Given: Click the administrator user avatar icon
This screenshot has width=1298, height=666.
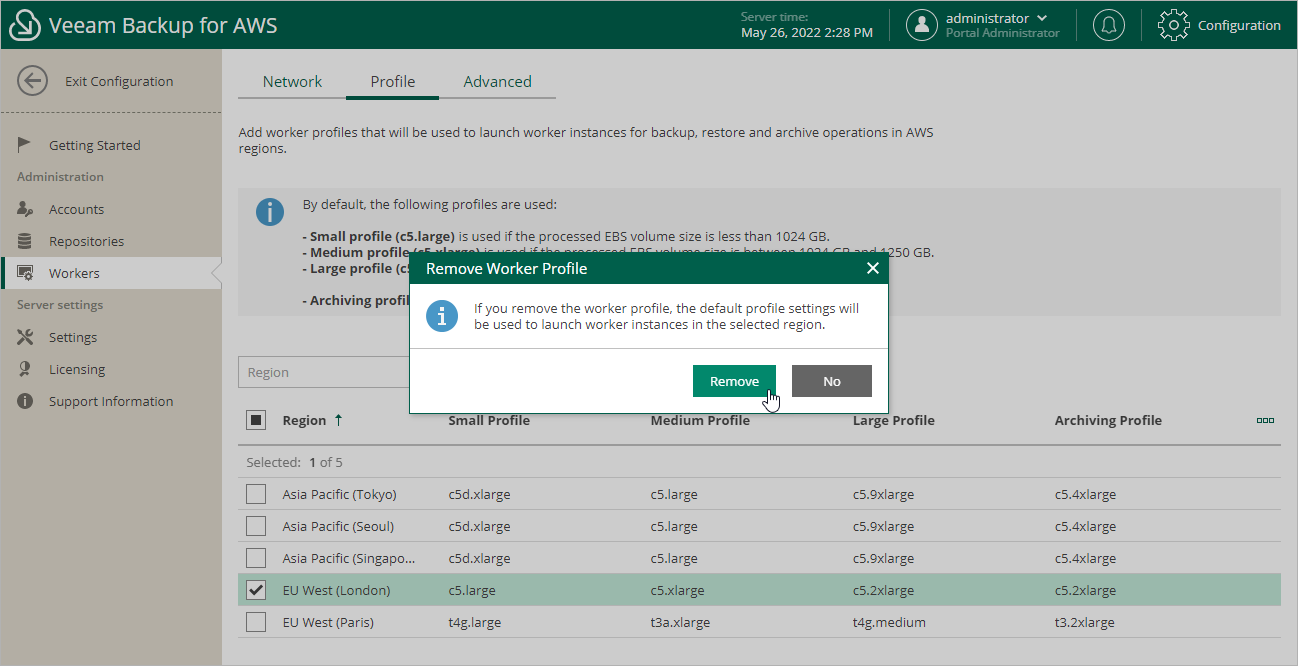Looking at the screenshot, I should pyautogui.click(x=922, y=25).
